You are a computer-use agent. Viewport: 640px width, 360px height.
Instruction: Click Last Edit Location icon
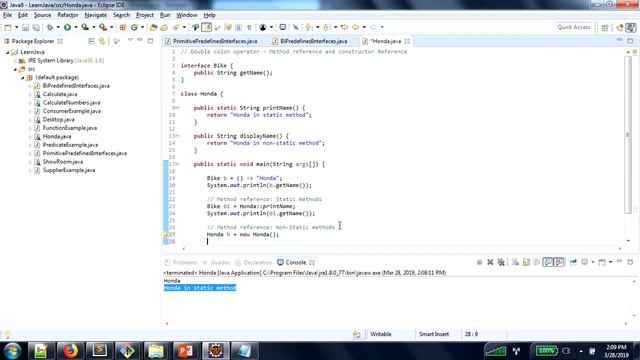(x=344, y=27)
